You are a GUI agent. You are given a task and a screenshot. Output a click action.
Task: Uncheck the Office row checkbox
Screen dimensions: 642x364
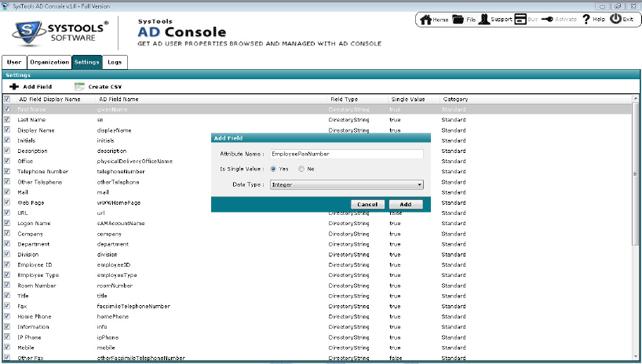[7, 161]
